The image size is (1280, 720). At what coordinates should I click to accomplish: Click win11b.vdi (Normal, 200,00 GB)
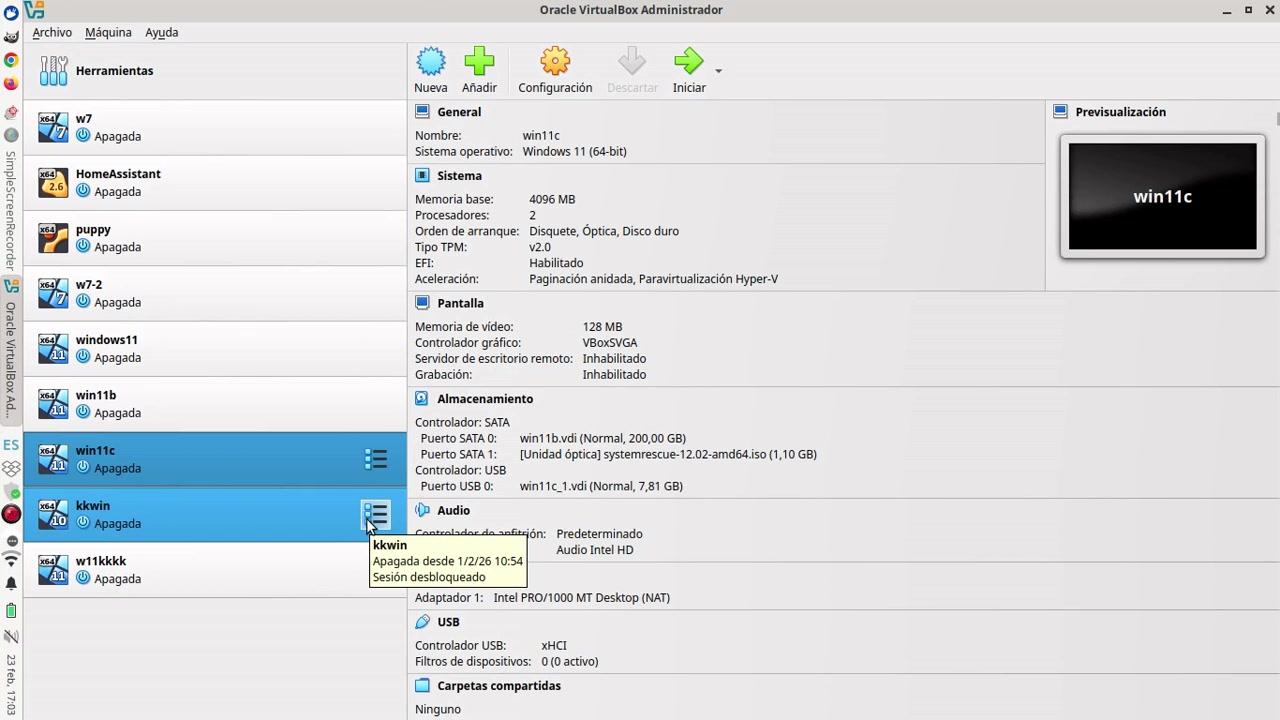(603, 439)
